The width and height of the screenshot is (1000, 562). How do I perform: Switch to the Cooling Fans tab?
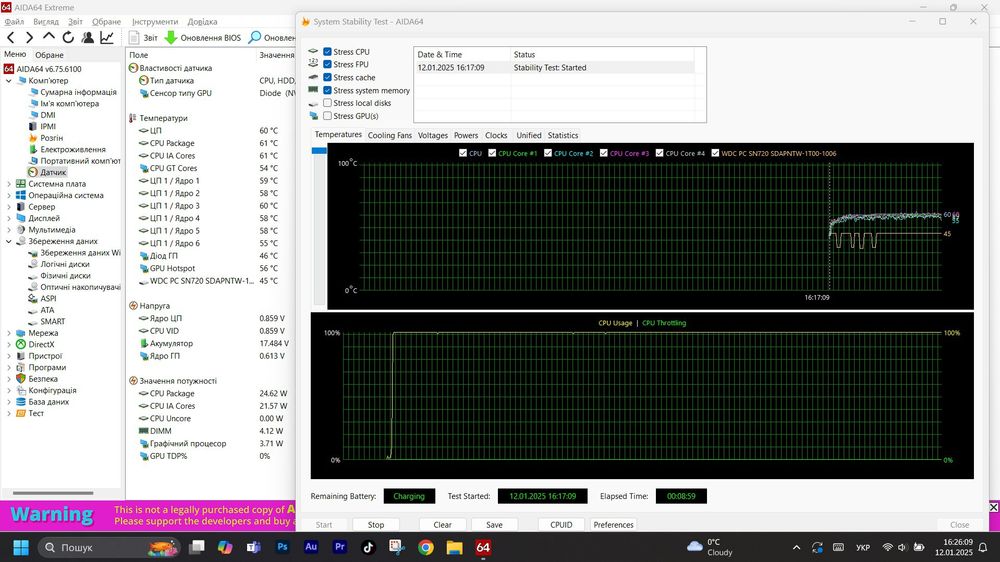click(390, 135)
